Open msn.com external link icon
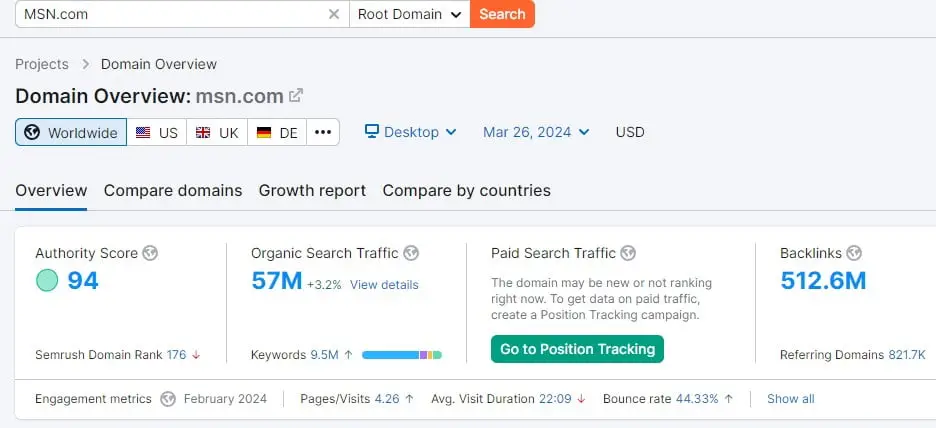 point(296,96)
